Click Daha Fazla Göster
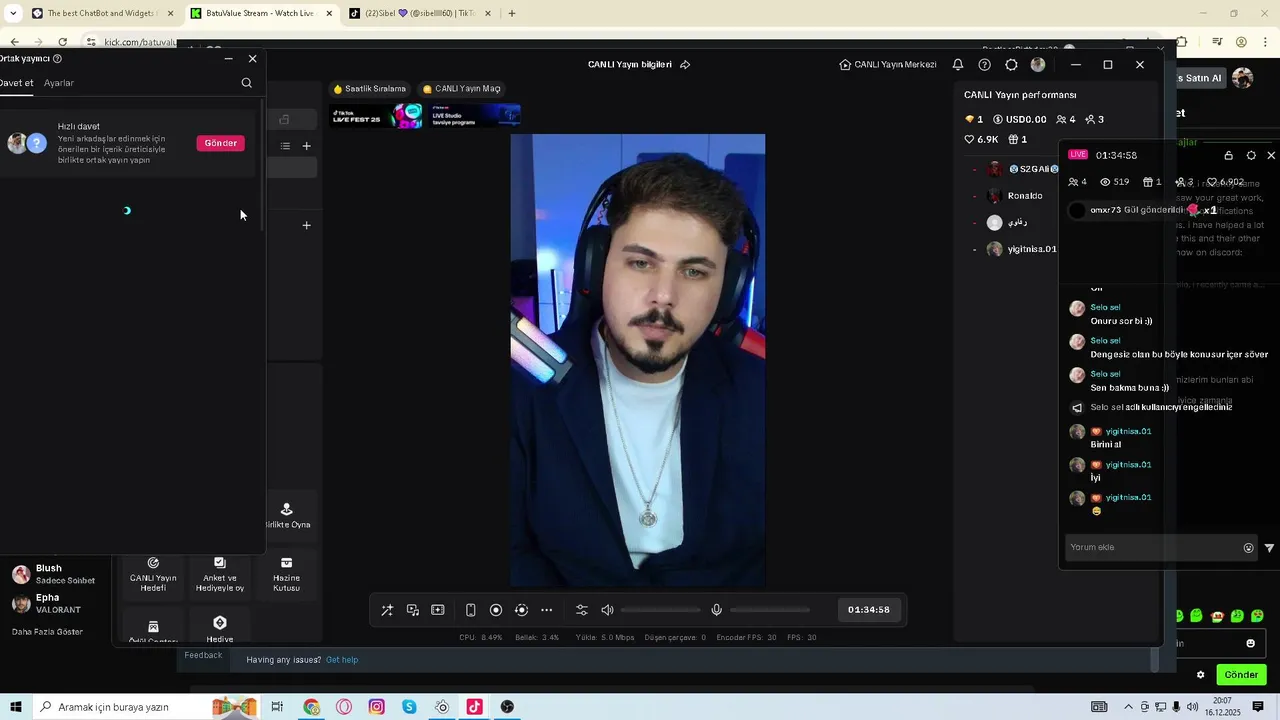The width and height of the screenshot is (1280, 720). click(47, 632)
